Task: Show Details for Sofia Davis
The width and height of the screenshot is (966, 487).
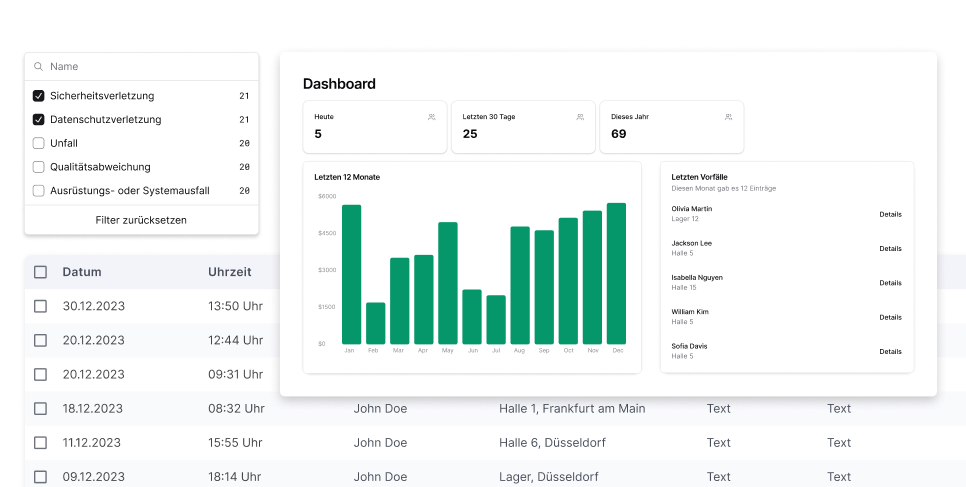Action: (890, 351)
